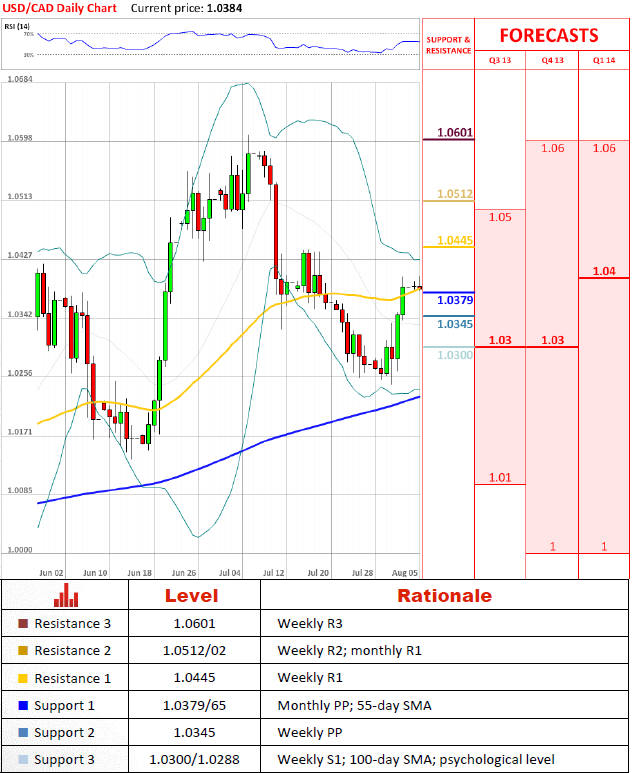Click the 1.03 value in Q4 13 column
633x773 pixels.
pyautogui.click(x=552, y=340)
